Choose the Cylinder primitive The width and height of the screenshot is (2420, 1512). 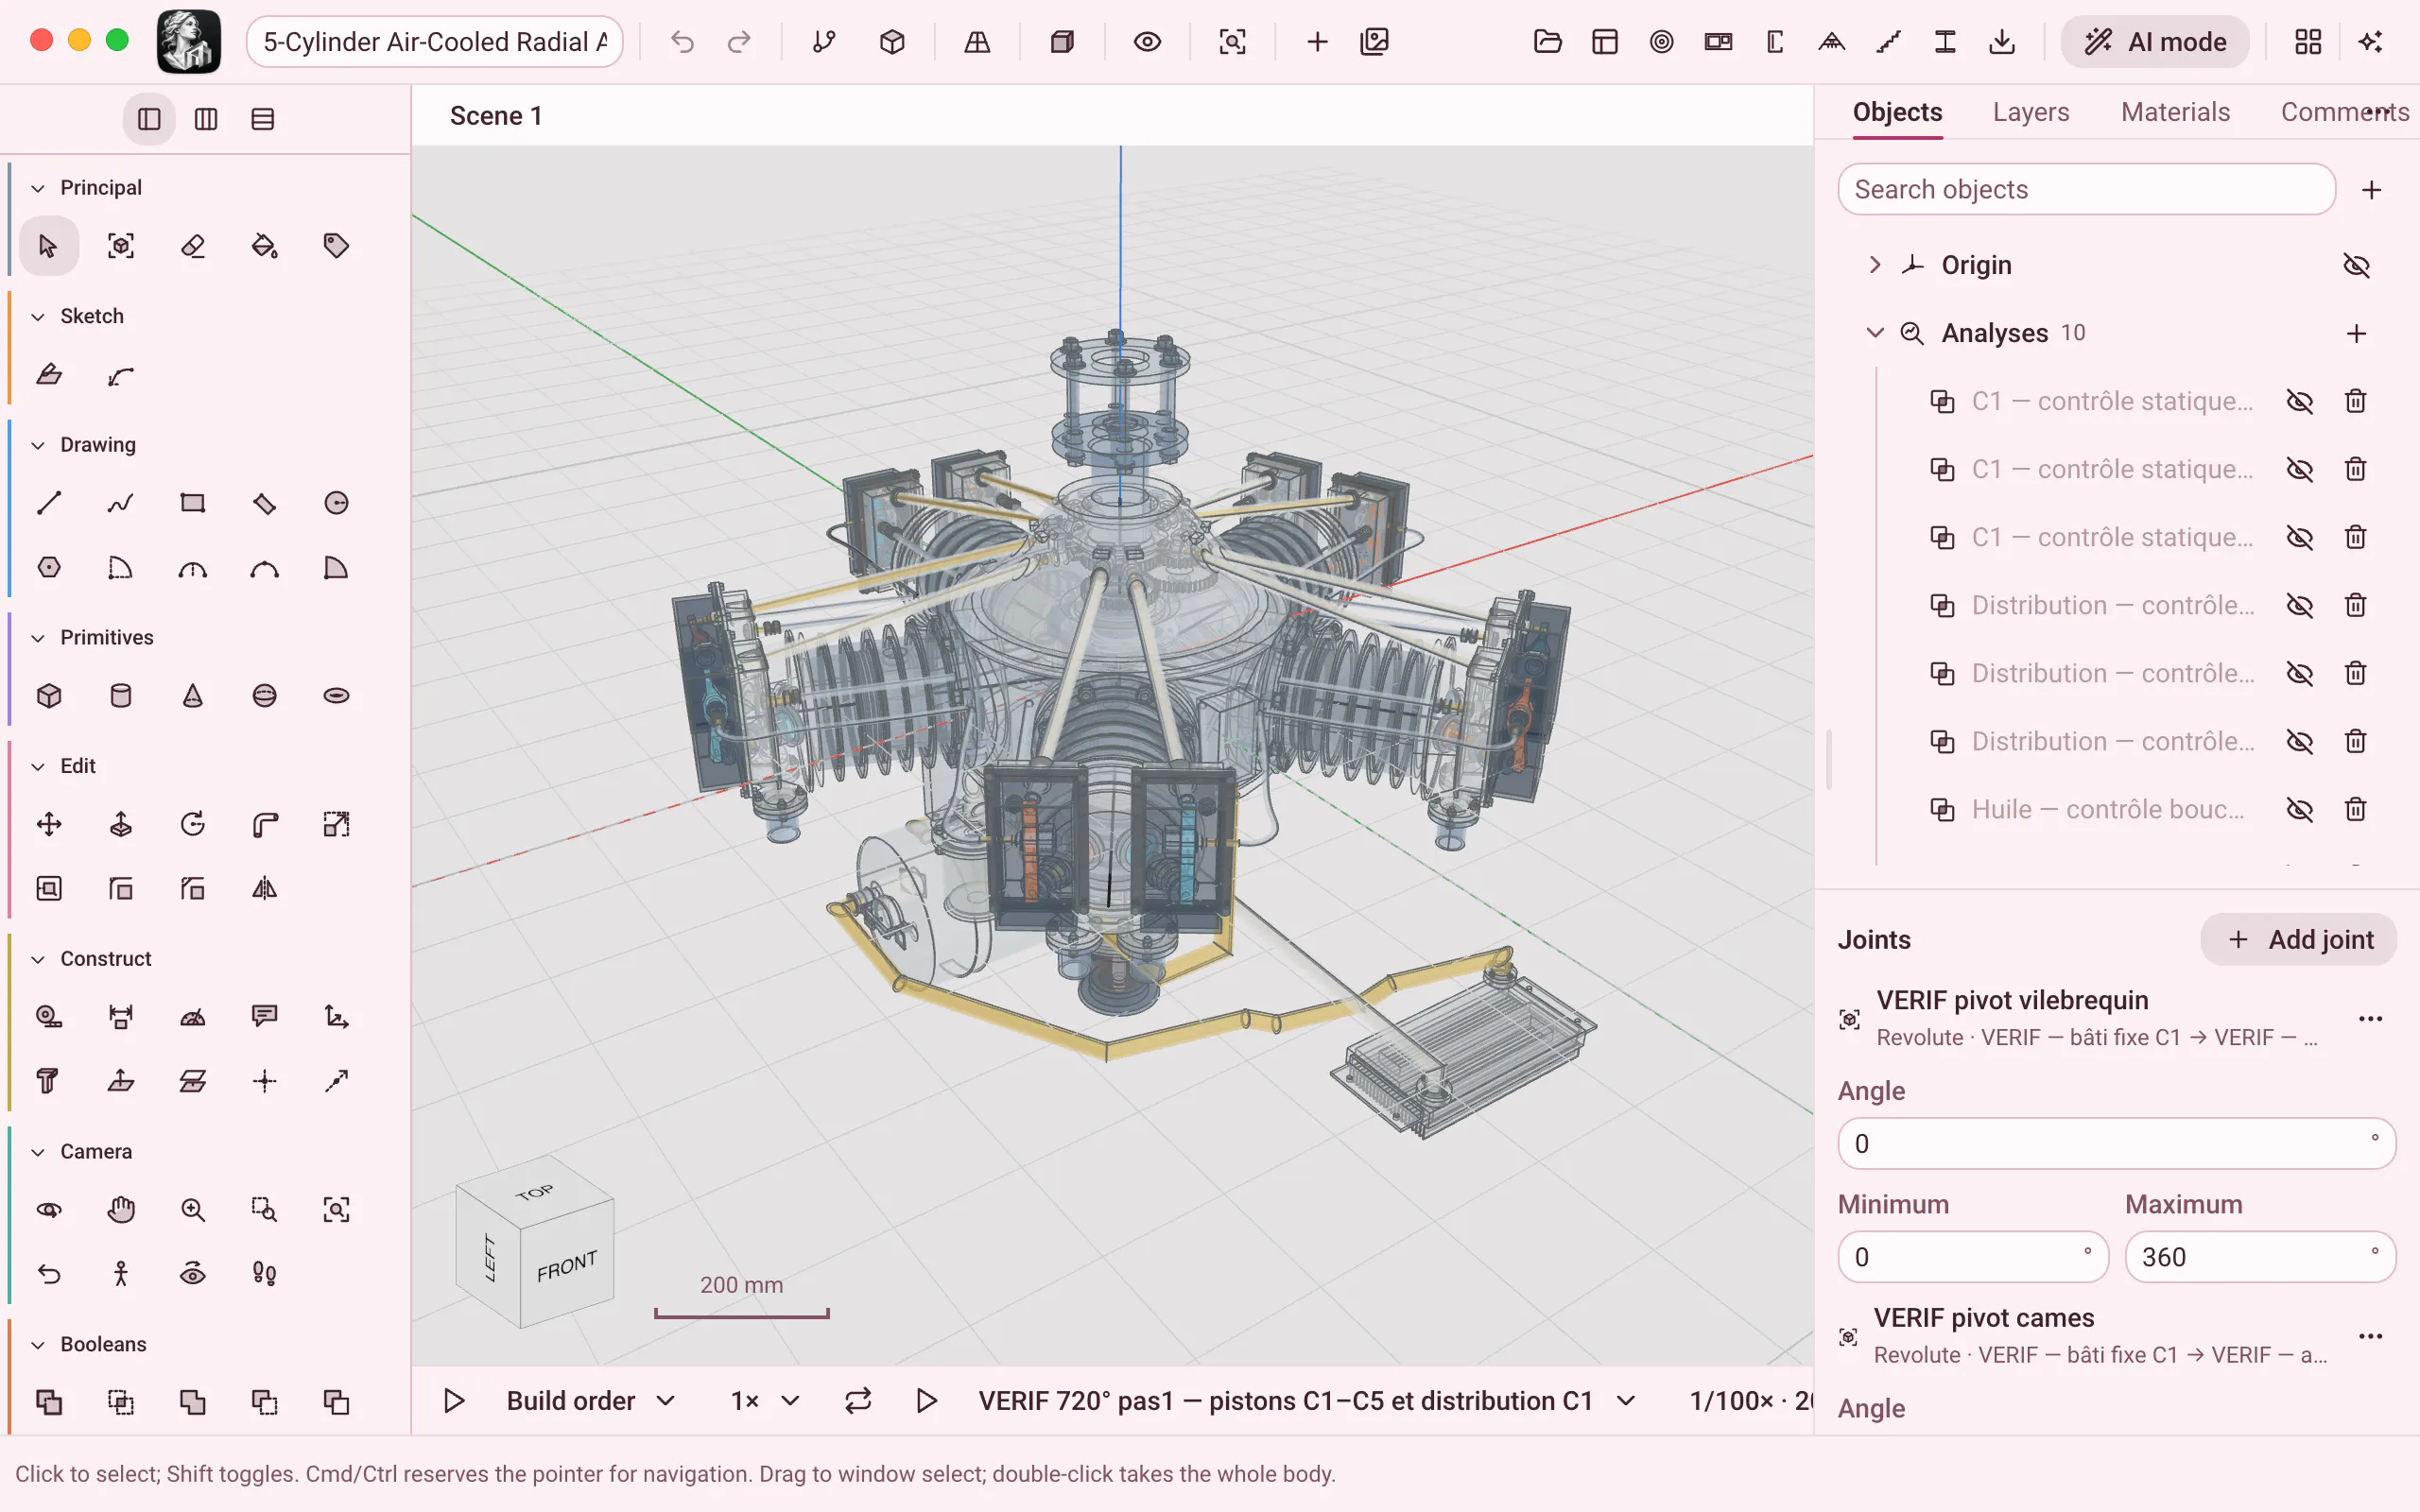120,696
